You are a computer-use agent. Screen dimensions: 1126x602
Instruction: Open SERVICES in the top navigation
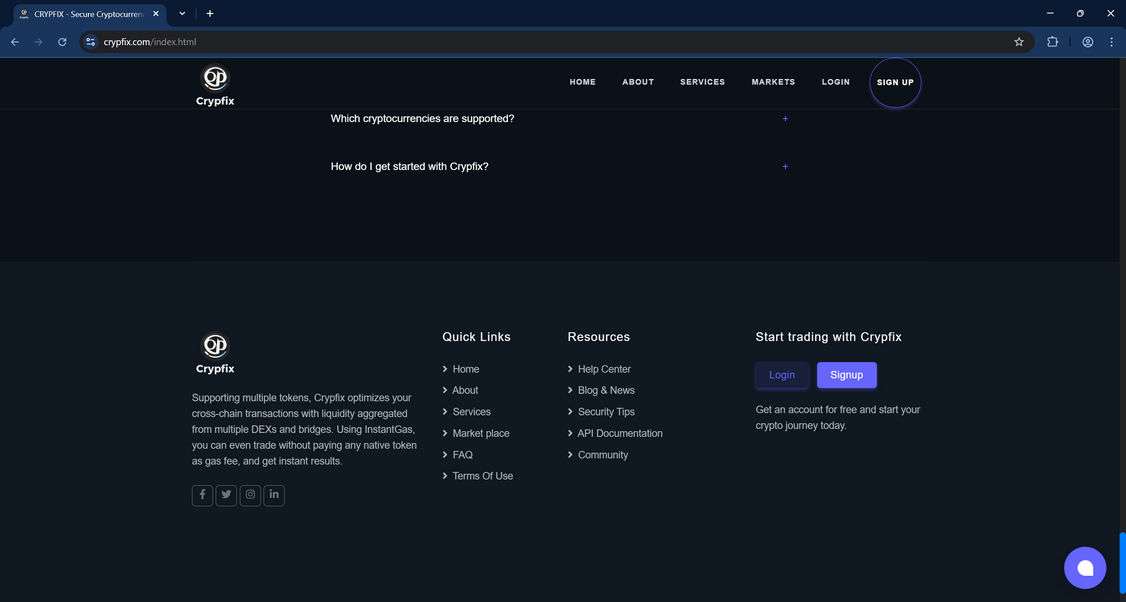pyautogui.click(x=702, y=82)
